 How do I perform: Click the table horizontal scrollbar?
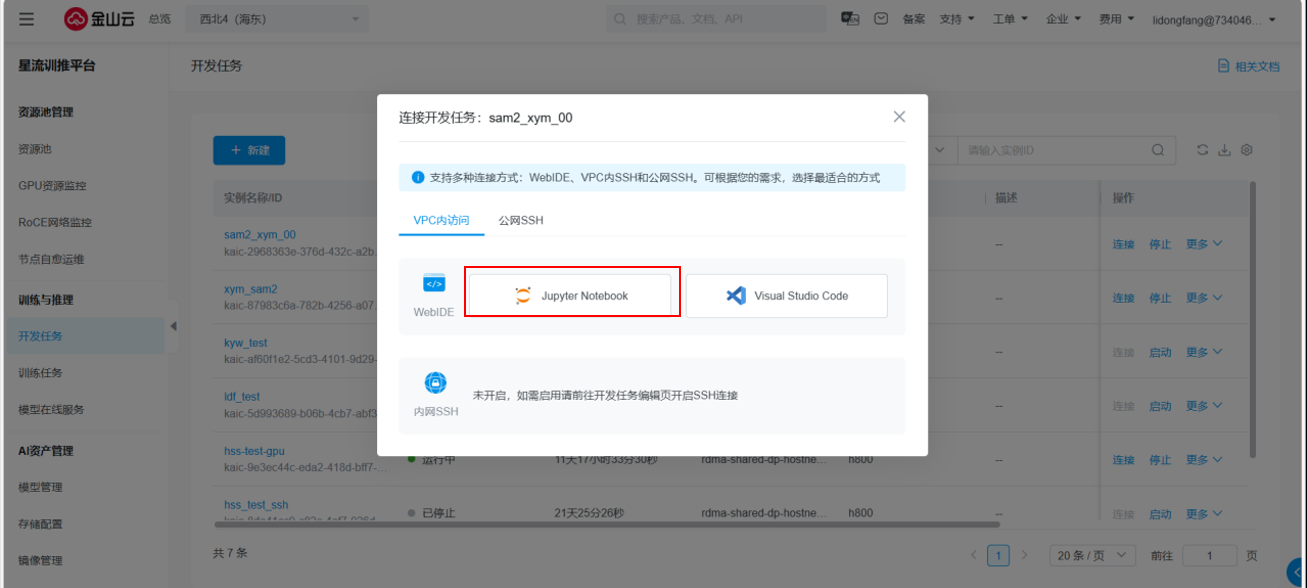point(607,524)
